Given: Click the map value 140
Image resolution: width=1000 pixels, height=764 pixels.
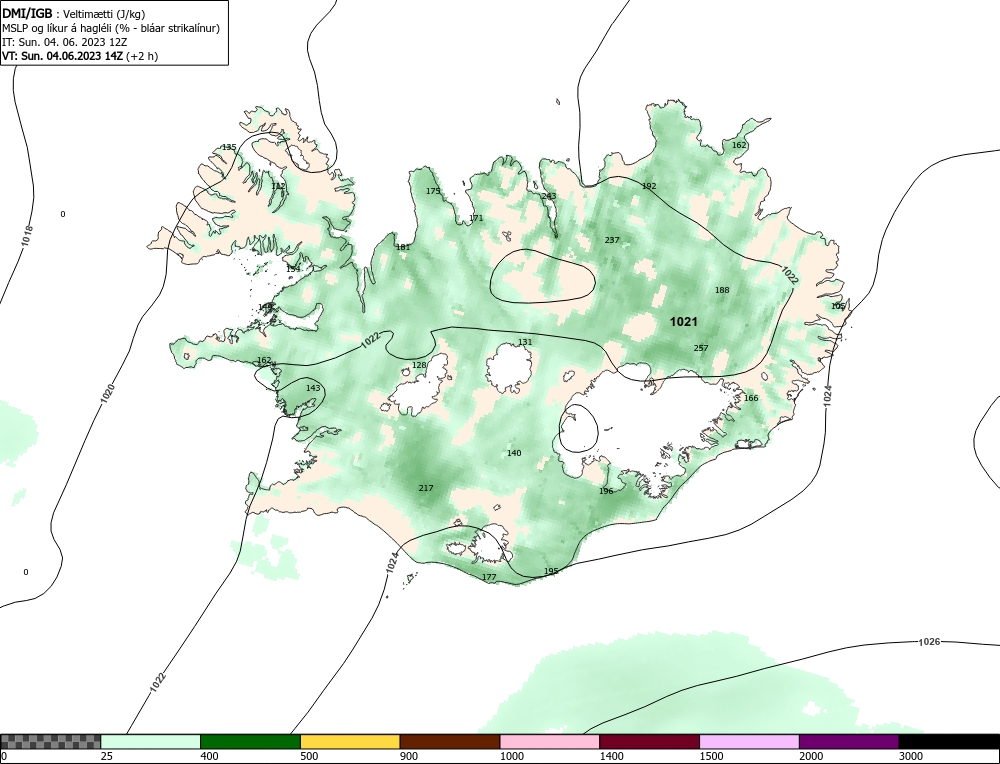Looking at the screenshot, I should 513,453.
